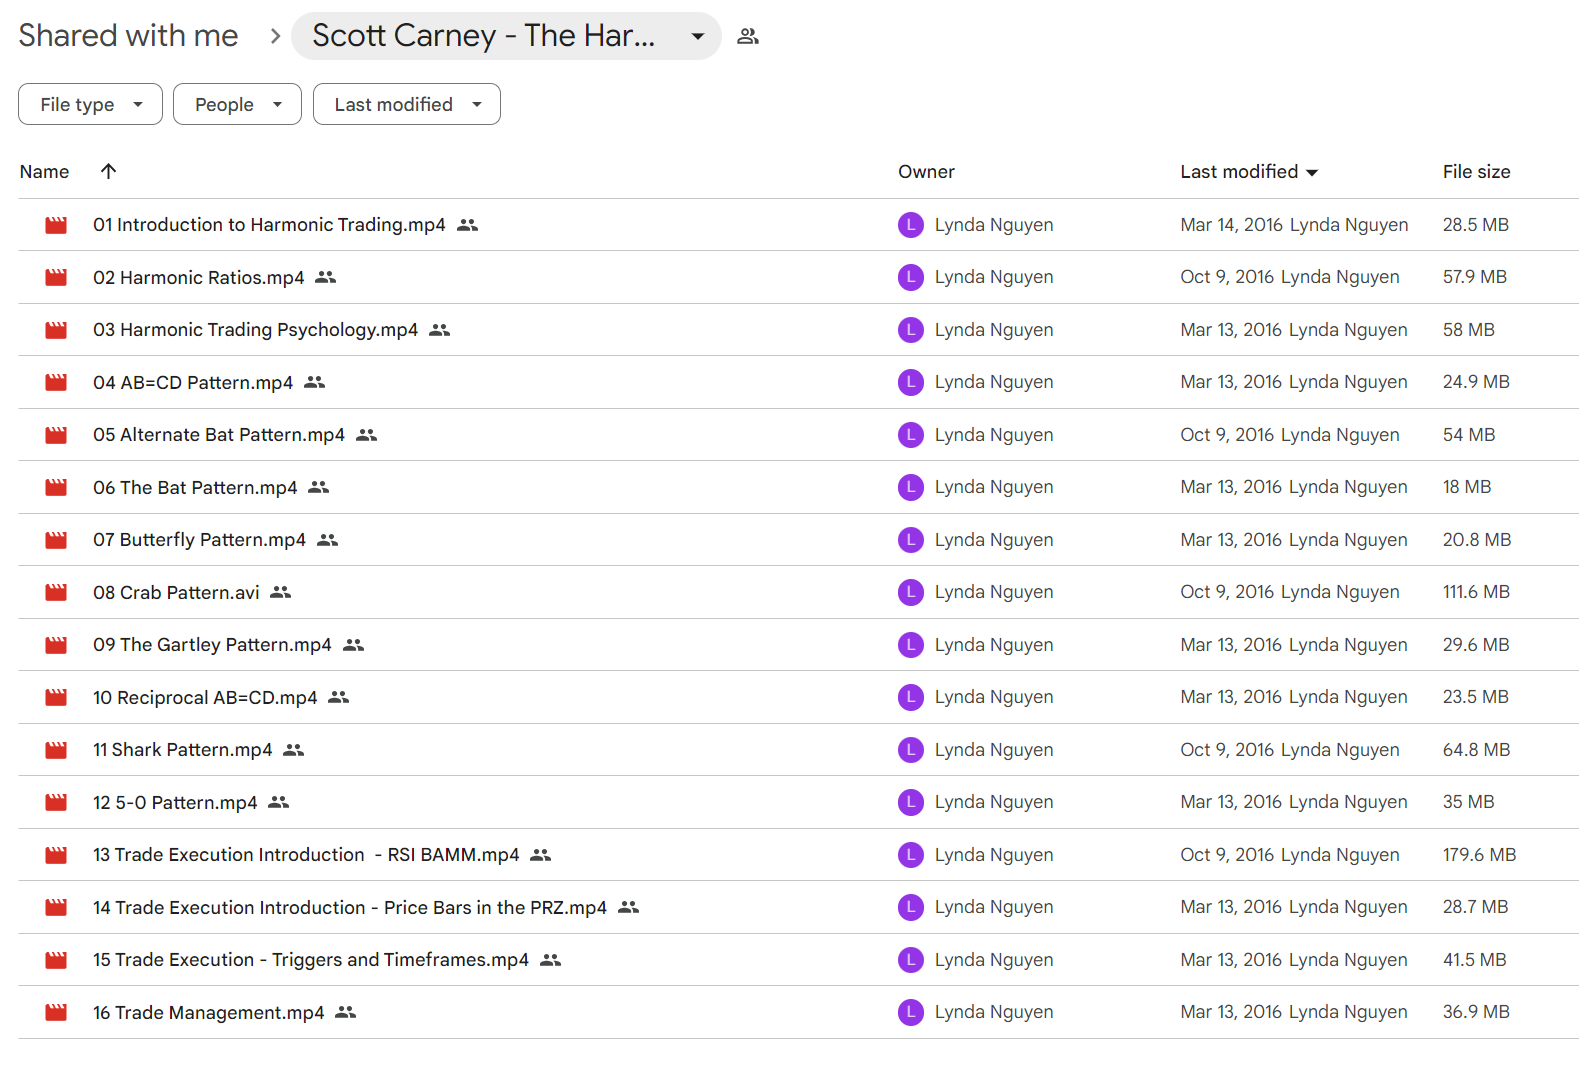Image resolution: width=1579 pixels, height=1081 pixels.
Task: Click Lynda Nguyen avatar in 11 Shark Pattern row
Action: point(910,750)
